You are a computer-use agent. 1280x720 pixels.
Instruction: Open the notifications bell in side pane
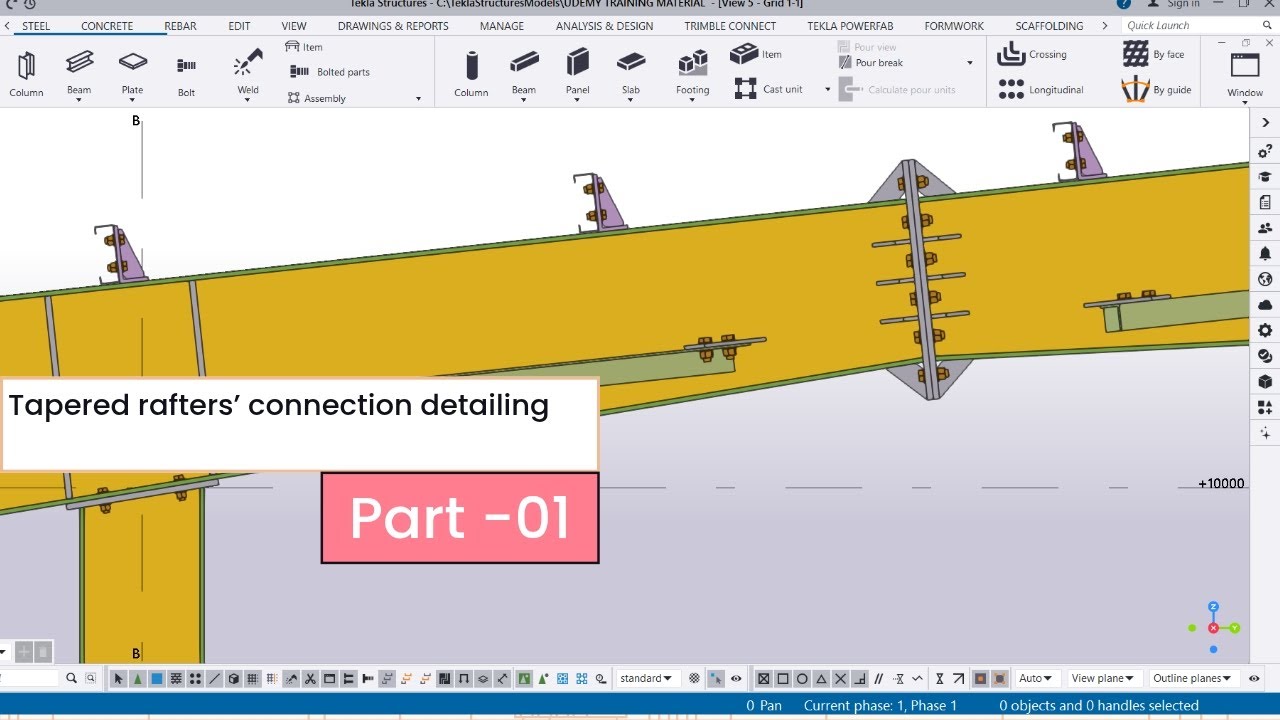click(1265, 253)
